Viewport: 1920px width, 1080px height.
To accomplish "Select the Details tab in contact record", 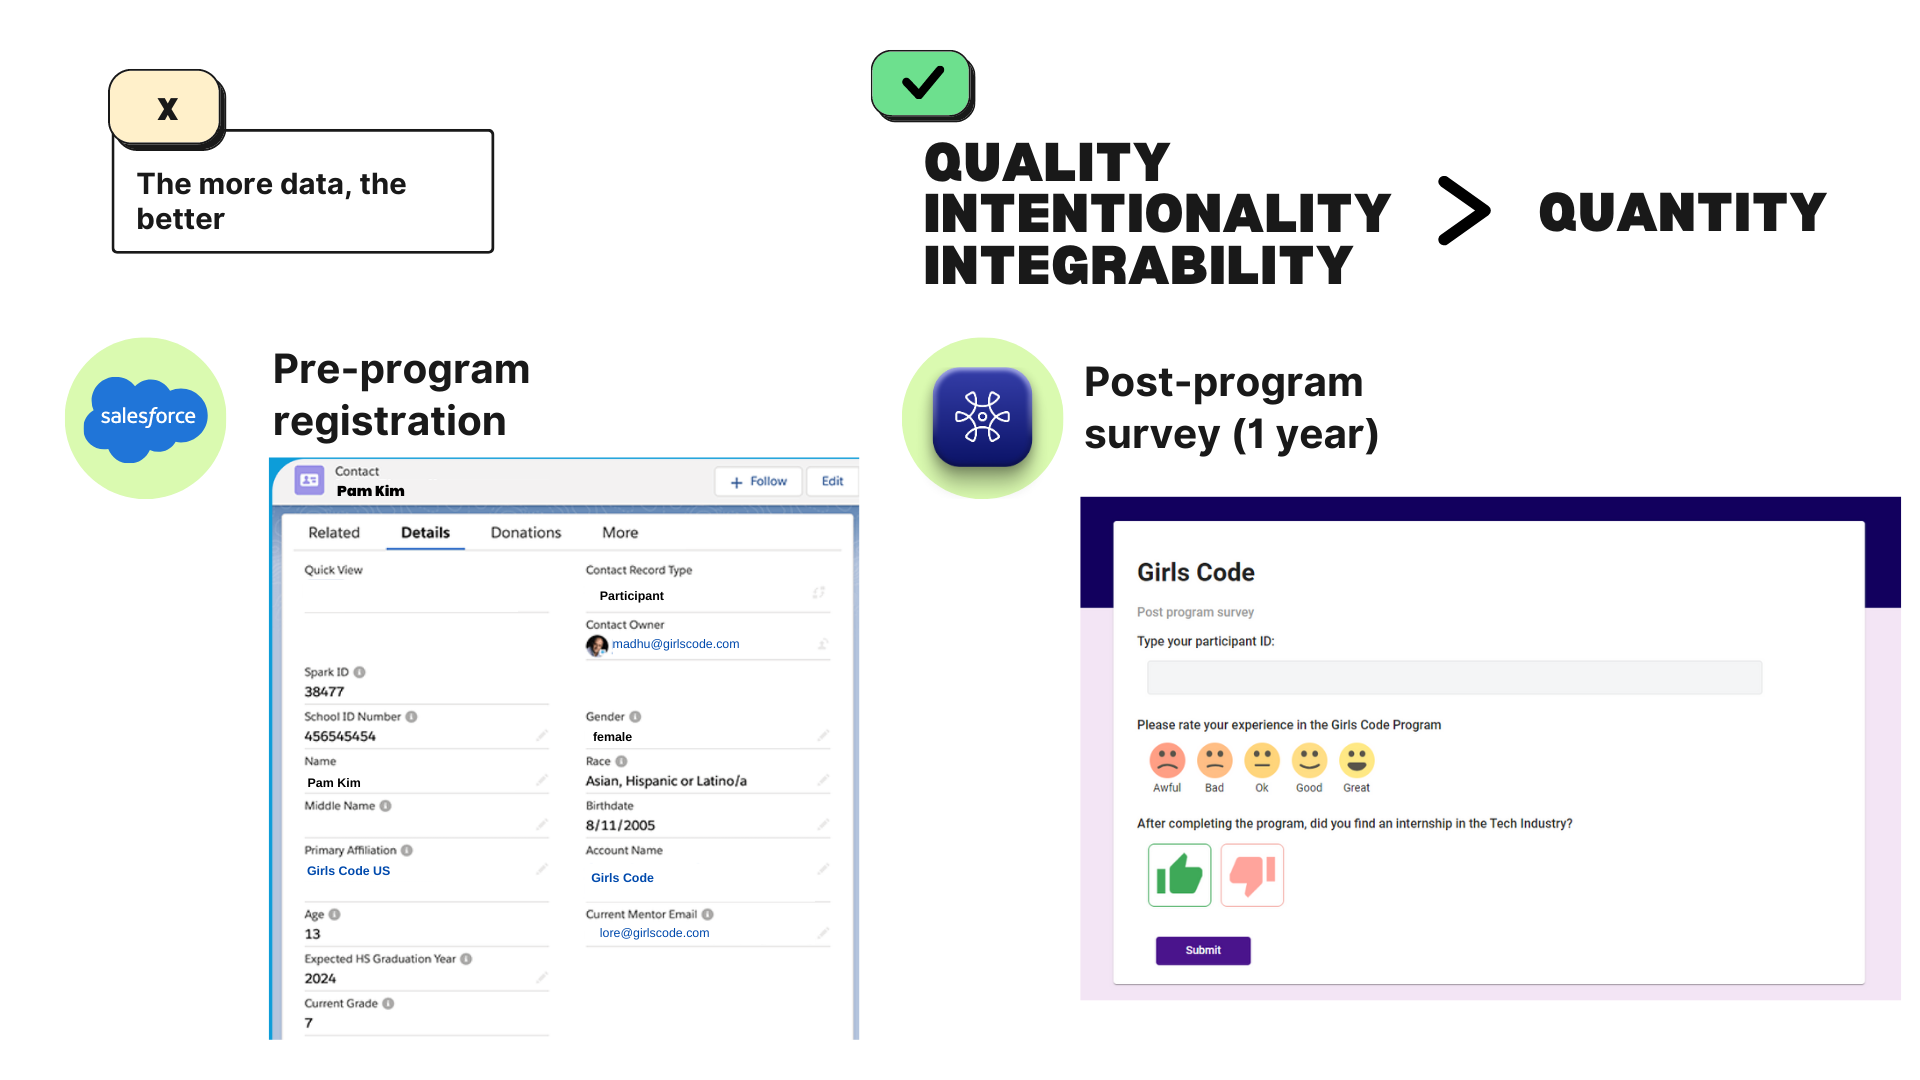I will click(426, 531).
